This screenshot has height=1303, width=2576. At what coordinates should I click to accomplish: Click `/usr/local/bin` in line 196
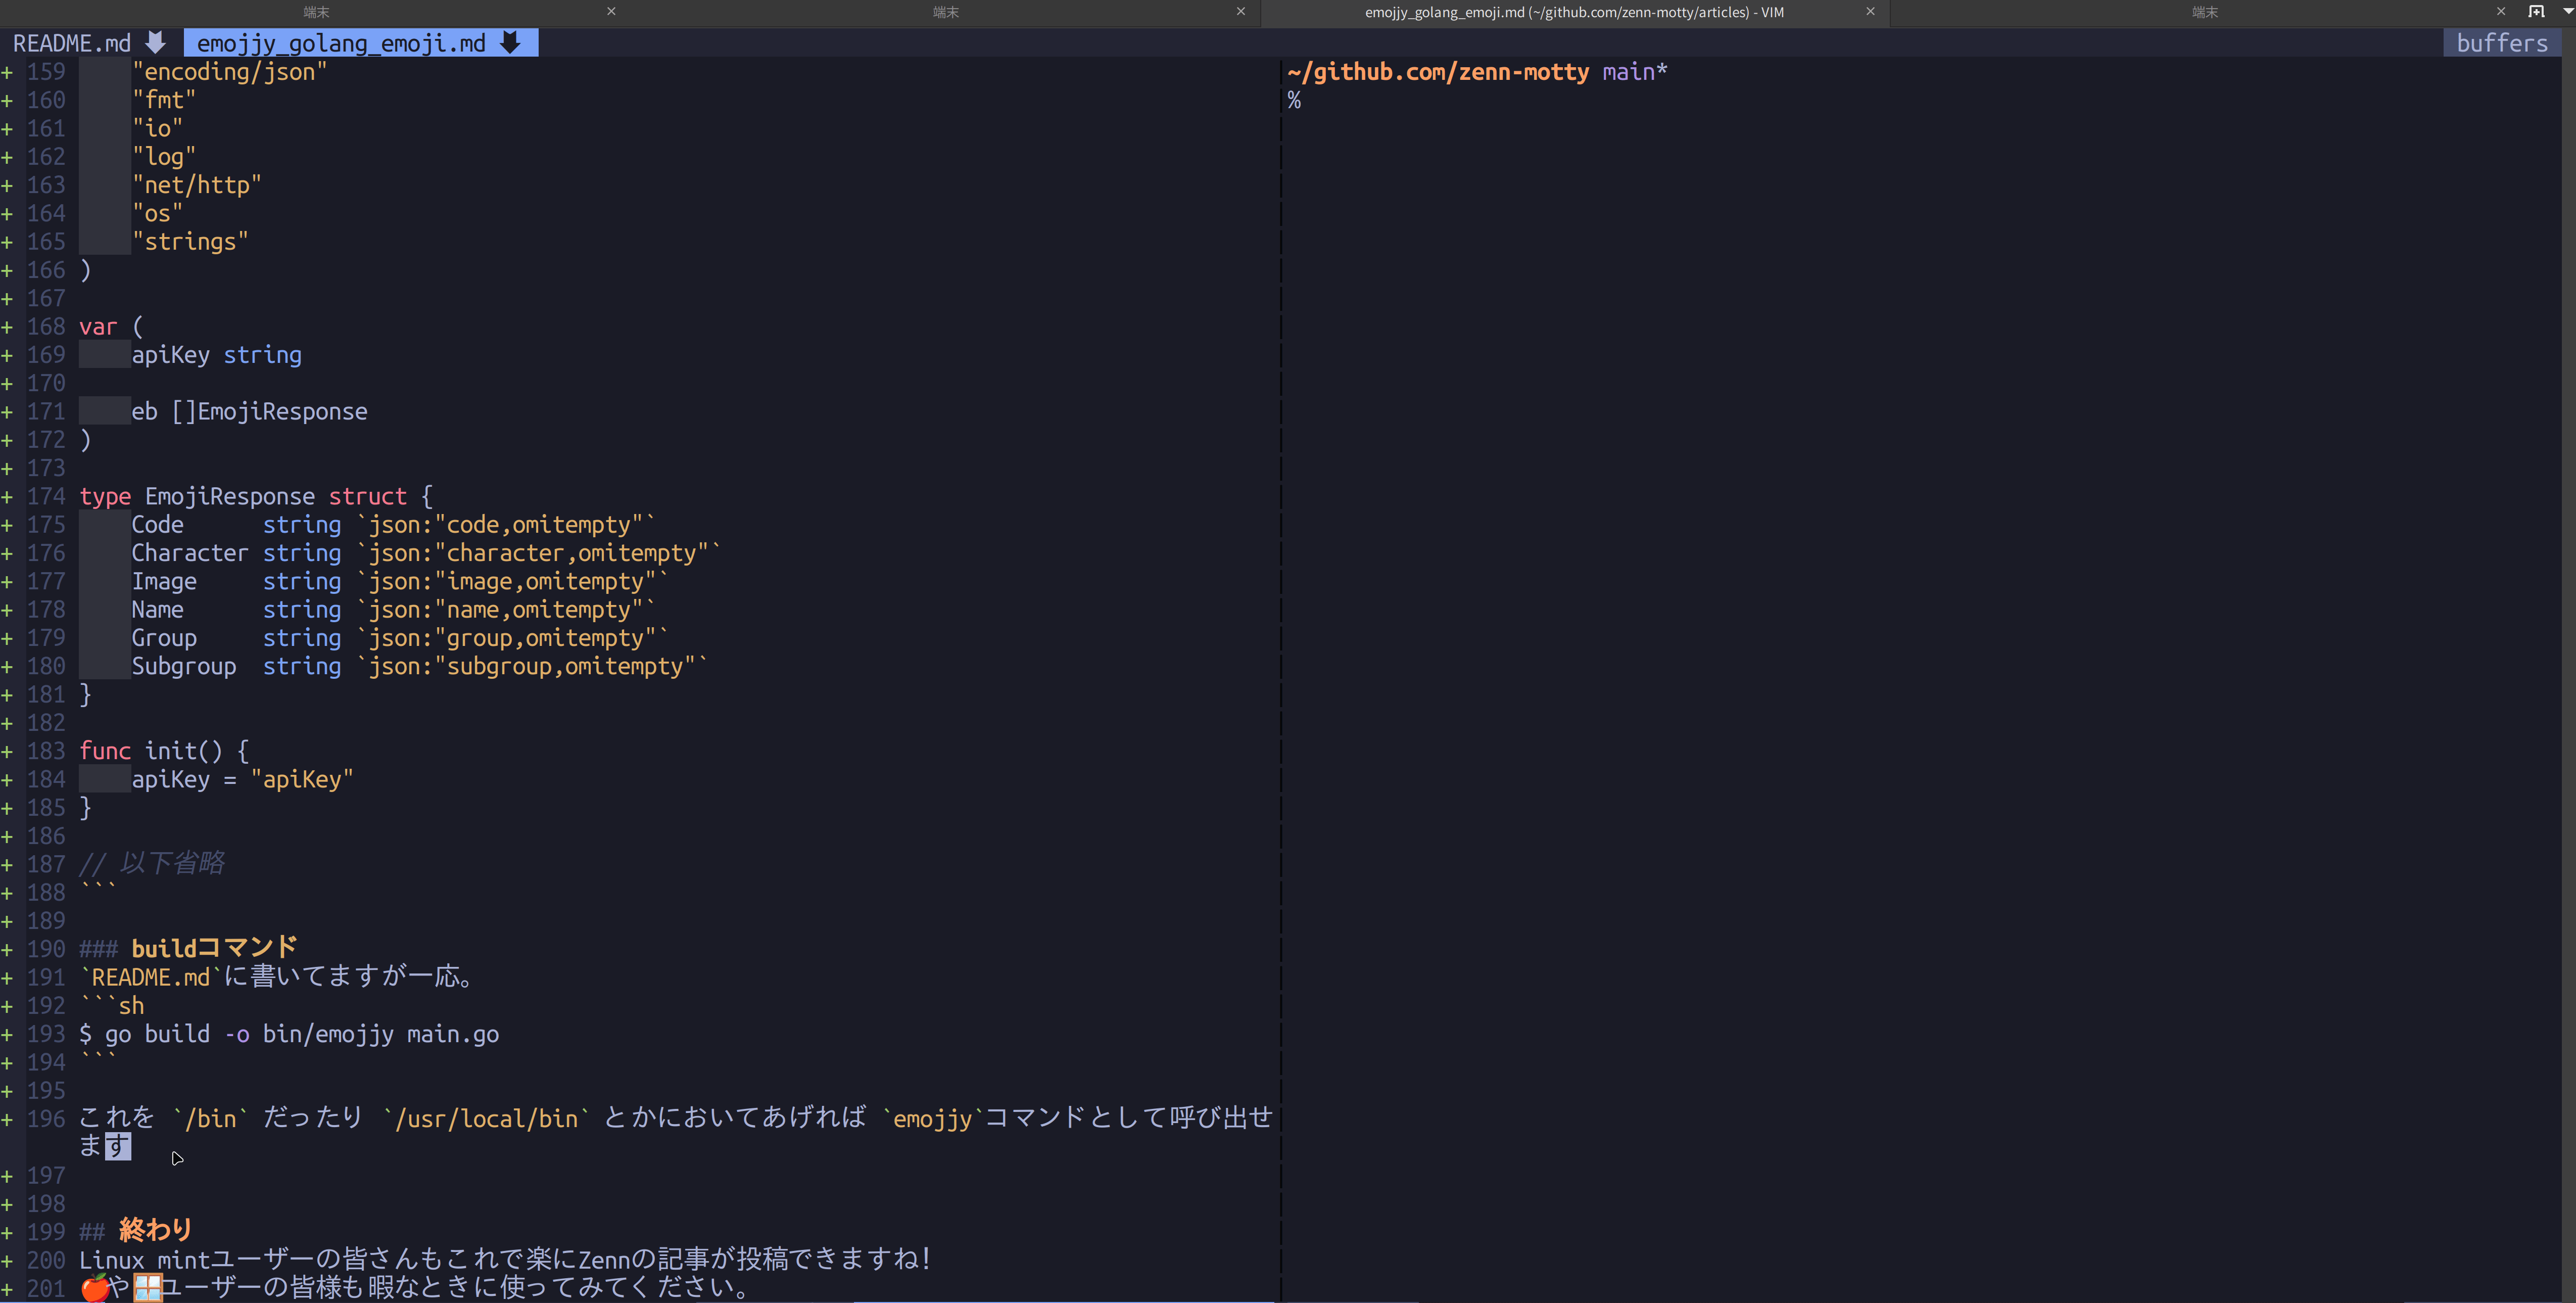coord(487,1118)
